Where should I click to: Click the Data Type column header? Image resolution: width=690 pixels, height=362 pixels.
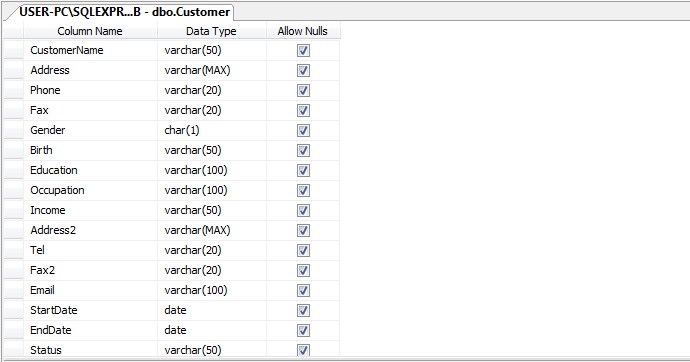212,31
